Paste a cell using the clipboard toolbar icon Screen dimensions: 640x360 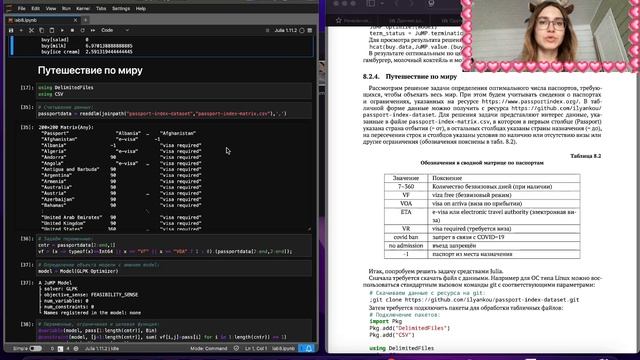51,30
